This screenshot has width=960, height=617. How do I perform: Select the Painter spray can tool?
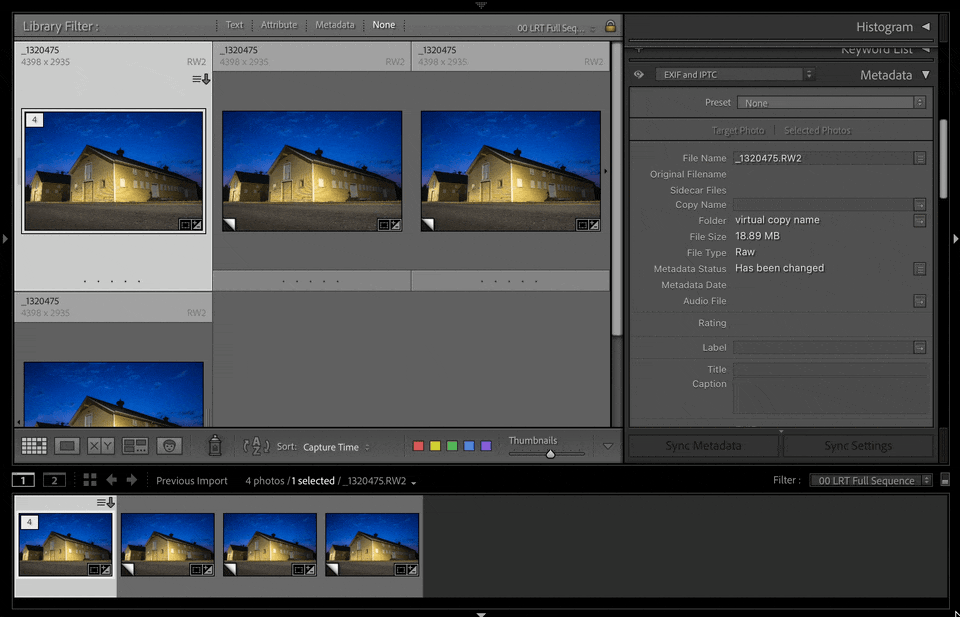[x=215, y=446]
